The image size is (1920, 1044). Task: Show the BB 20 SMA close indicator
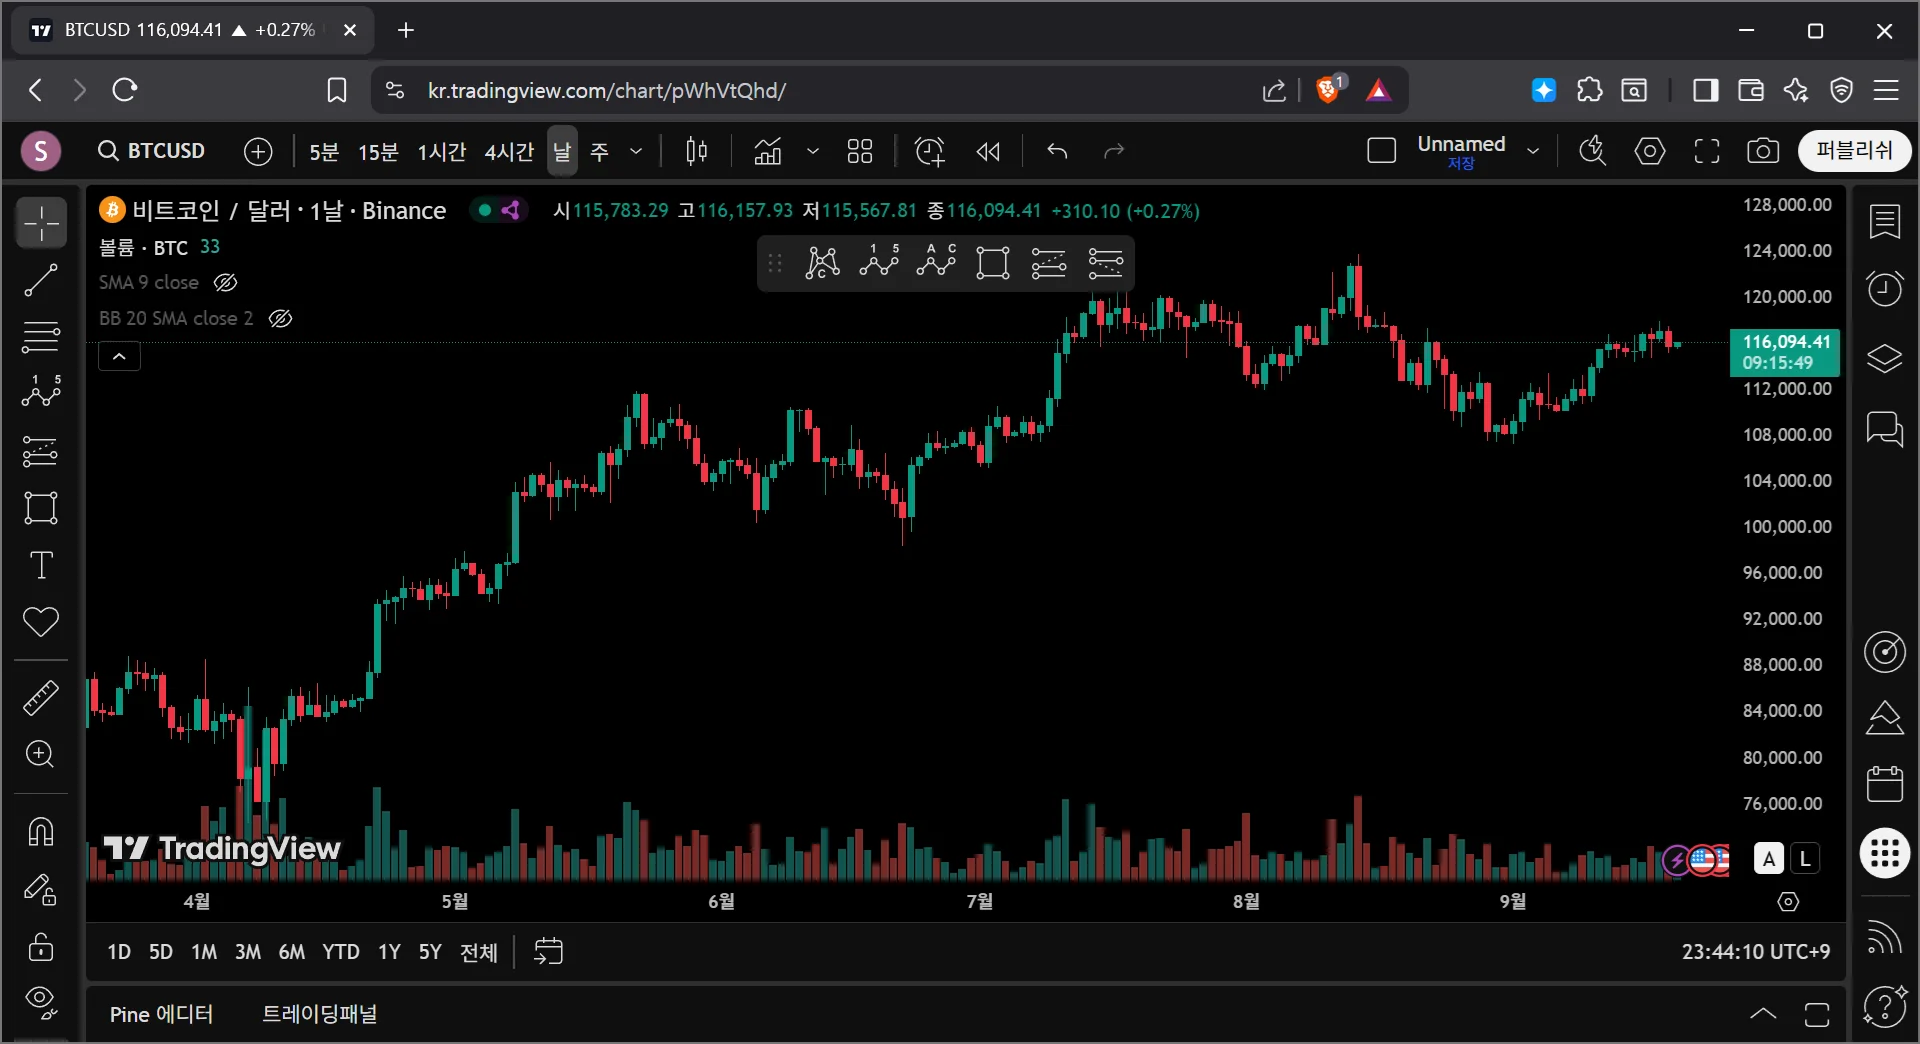pyautogui.click(x=281, y=319)
